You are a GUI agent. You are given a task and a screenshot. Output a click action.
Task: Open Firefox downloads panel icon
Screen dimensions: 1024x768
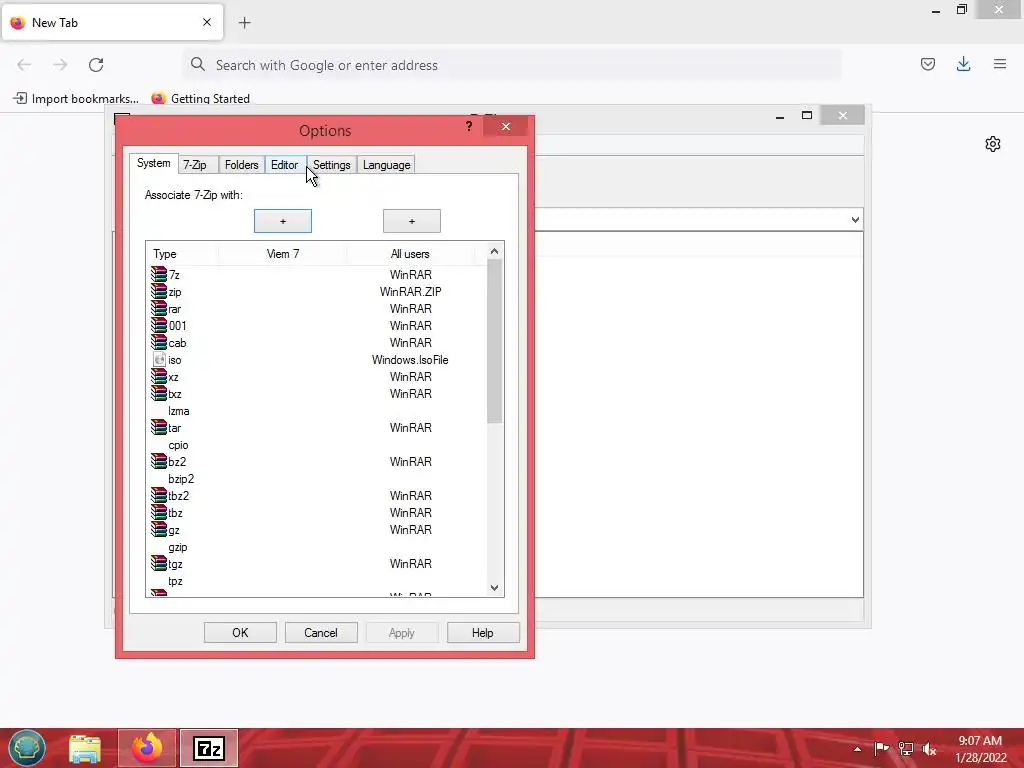tap(963, 64)
